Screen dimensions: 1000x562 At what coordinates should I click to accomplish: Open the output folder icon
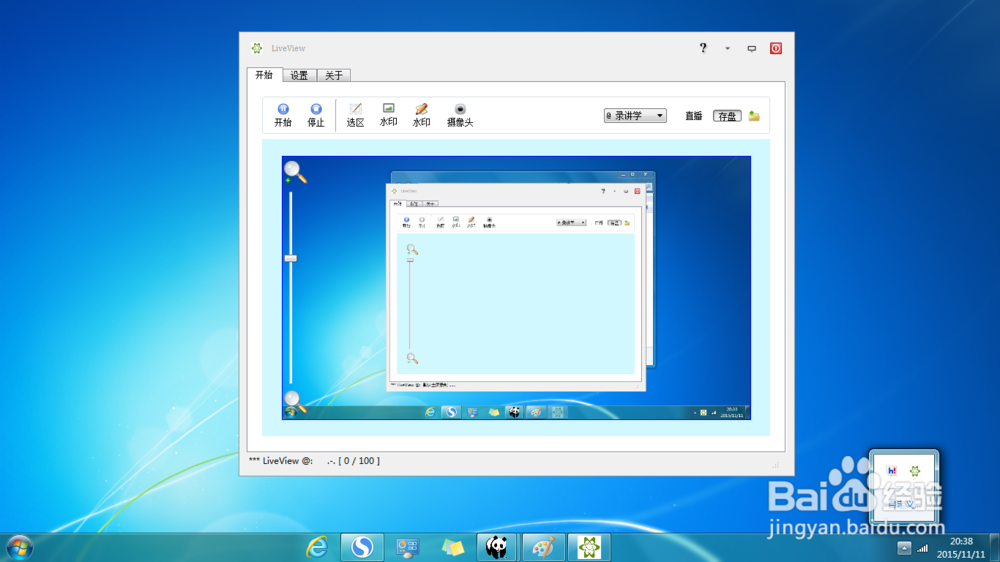click(x=754, y=116)
